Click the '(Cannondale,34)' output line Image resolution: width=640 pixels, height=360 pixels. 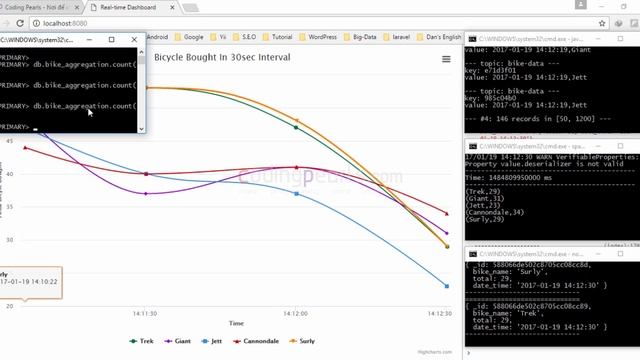coord(495,212)
